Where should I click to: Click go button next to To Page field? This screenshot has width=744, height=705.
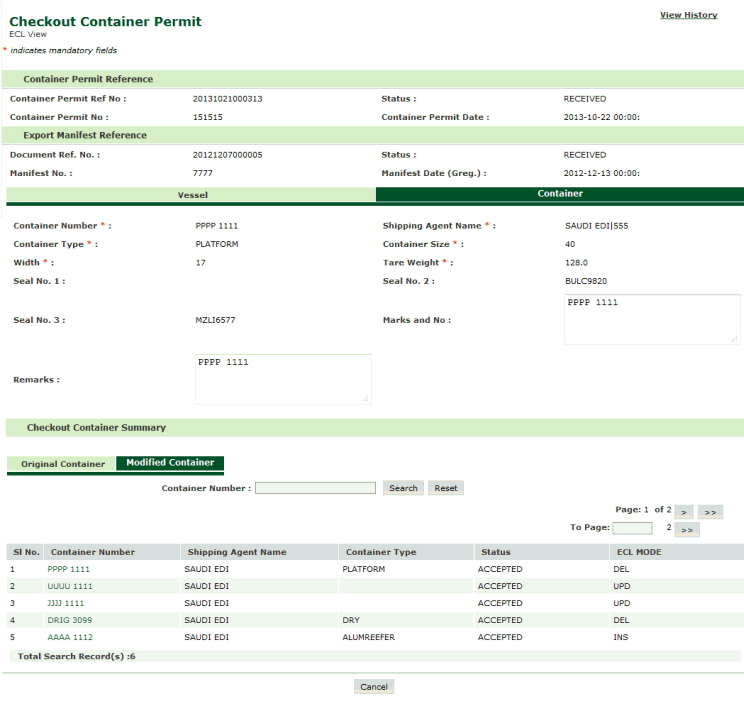click(x=687, y=529)
